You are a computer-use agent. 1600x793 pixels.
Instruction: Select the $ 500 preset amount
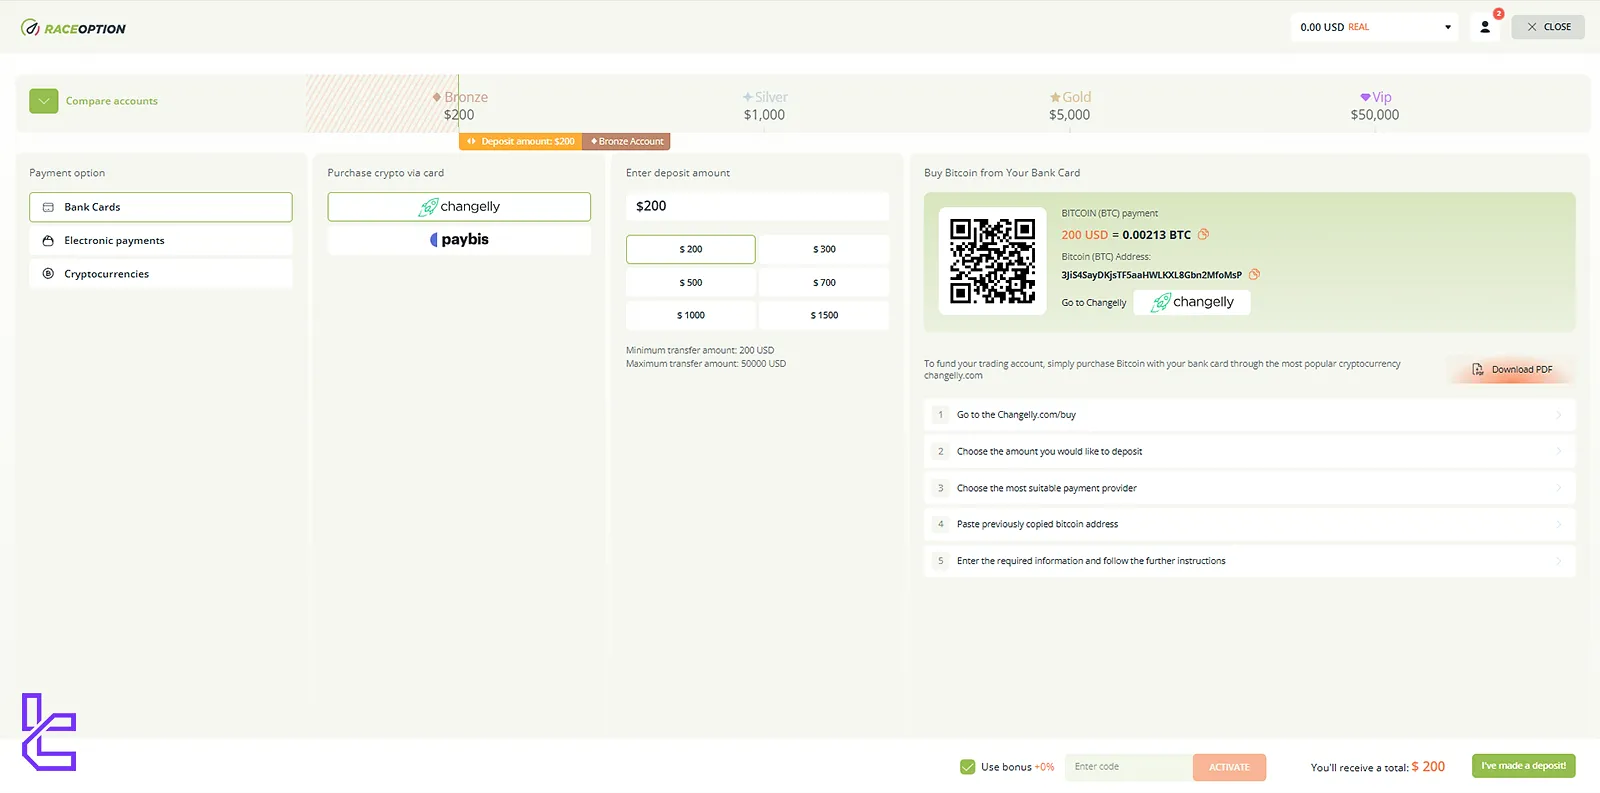point(691,283)
